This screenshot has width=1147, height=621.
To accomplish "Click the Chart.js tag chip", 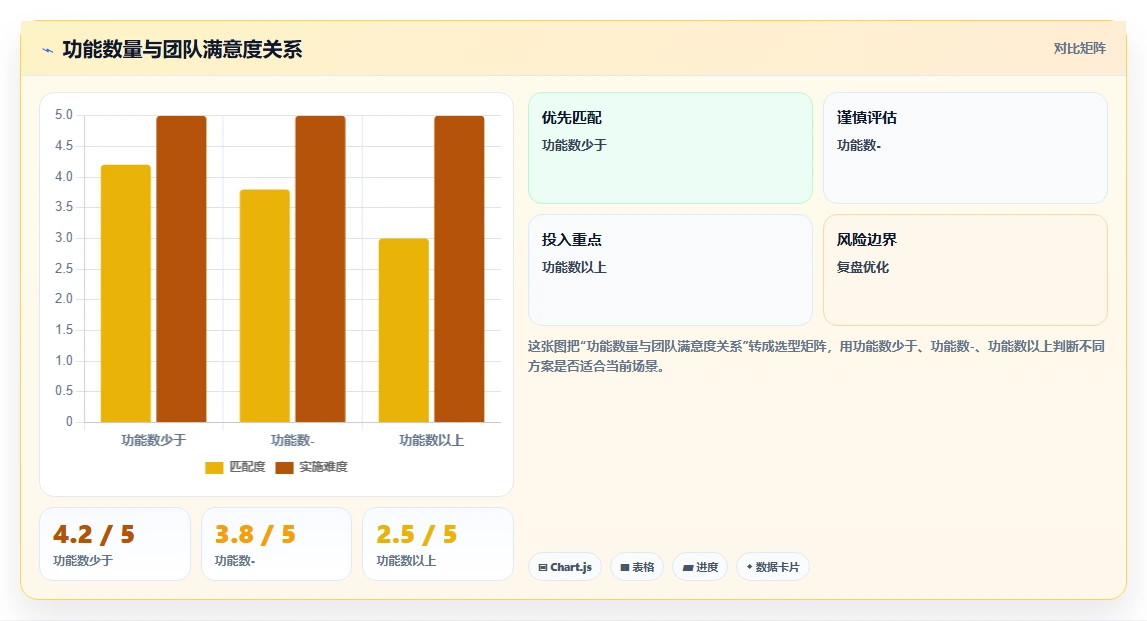I will (565, 567).
